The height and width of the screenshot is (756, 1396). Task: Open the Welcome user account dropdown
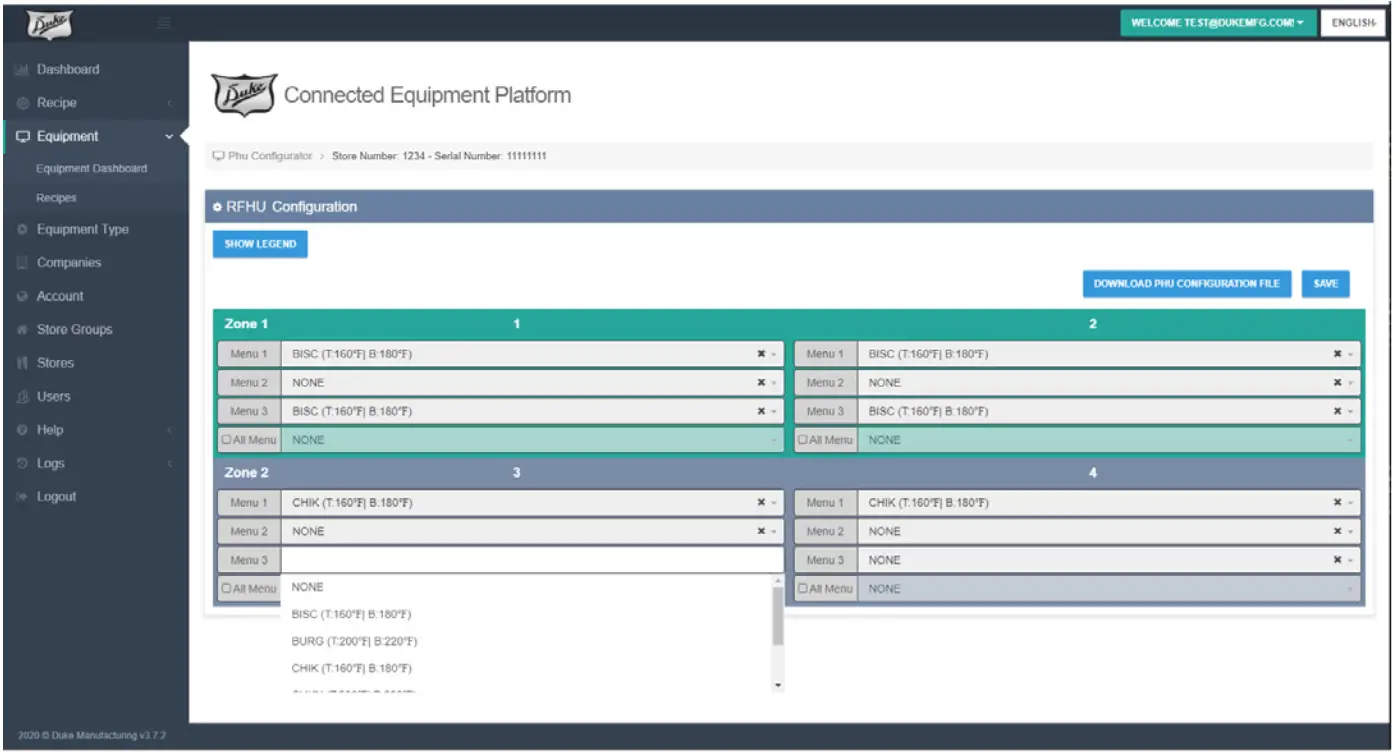tap(1218, 23)
